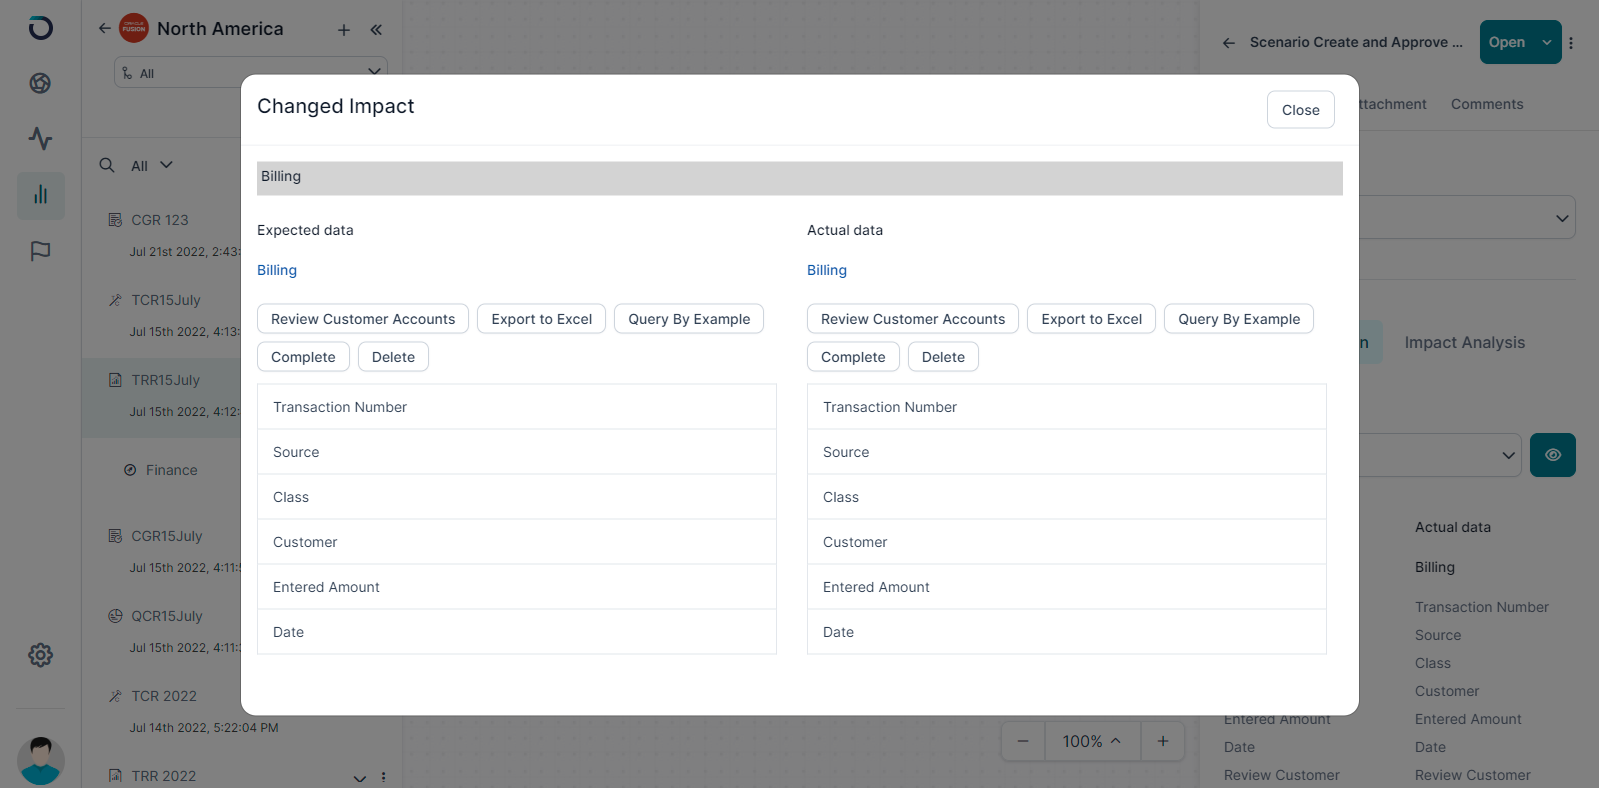Viewport: 1599px width, 788px height.
Task: Click the zoom in plus button
Action: tap(1163, 741)
